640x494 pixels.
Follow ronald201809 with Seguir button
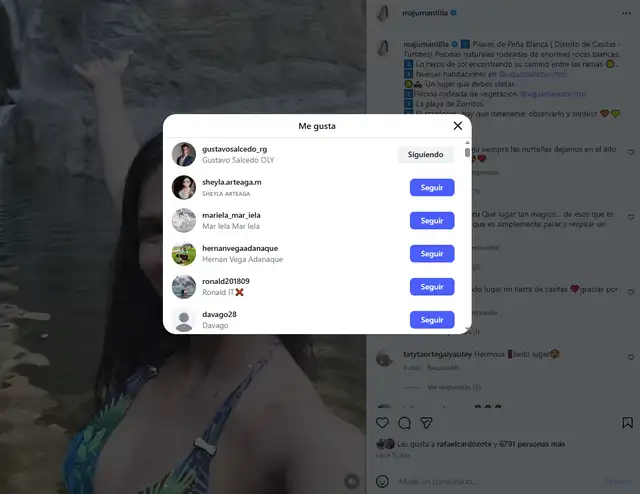pos(432,287)
